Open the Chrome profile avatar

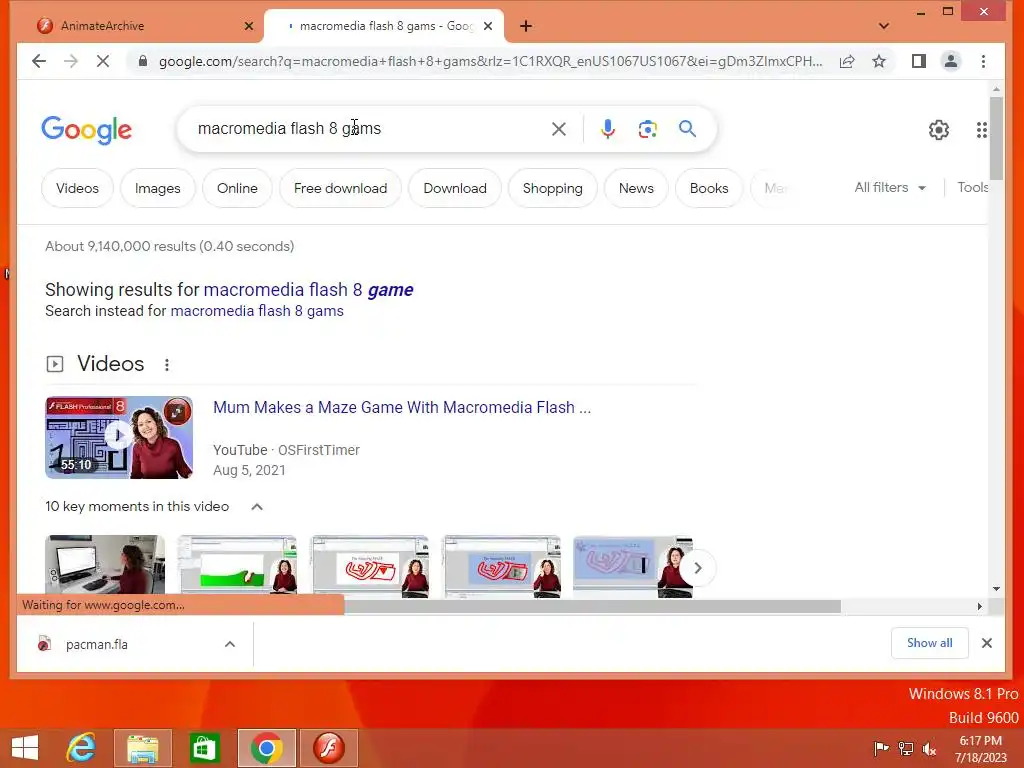coord(951,61)
